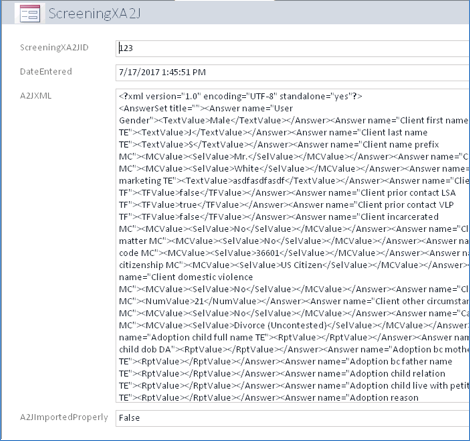Click the Adoption reason text on the last line
This screenshot has width=470, height=441.
384,398
